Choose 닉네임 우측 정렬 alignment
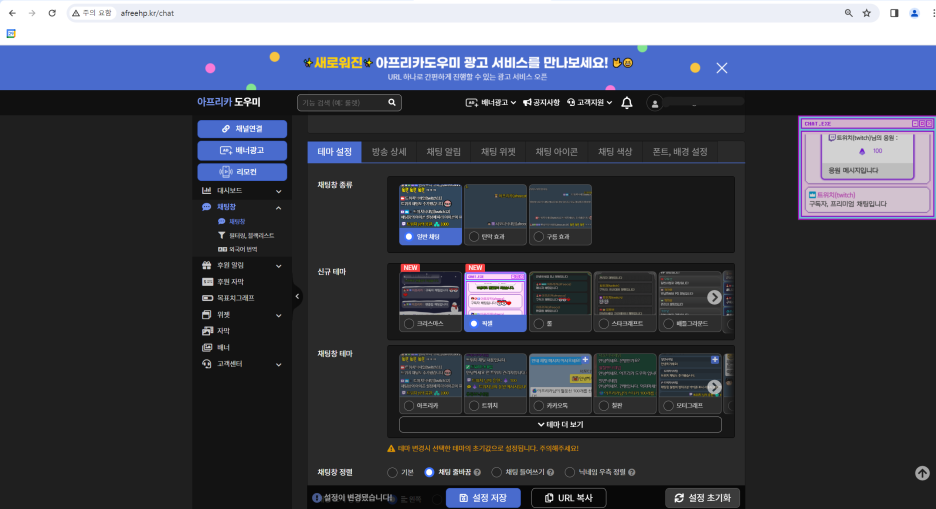936x509 pixels. 569,473
